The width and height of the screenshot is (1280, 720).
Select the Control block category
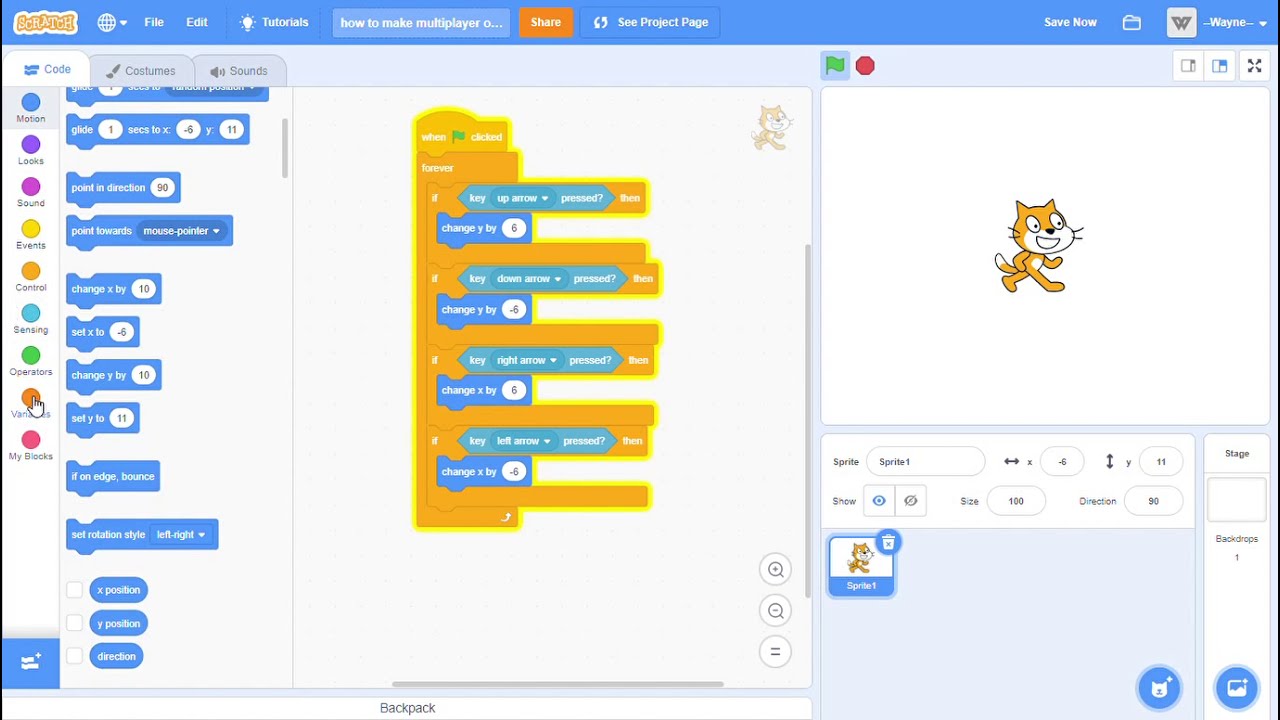31,277
